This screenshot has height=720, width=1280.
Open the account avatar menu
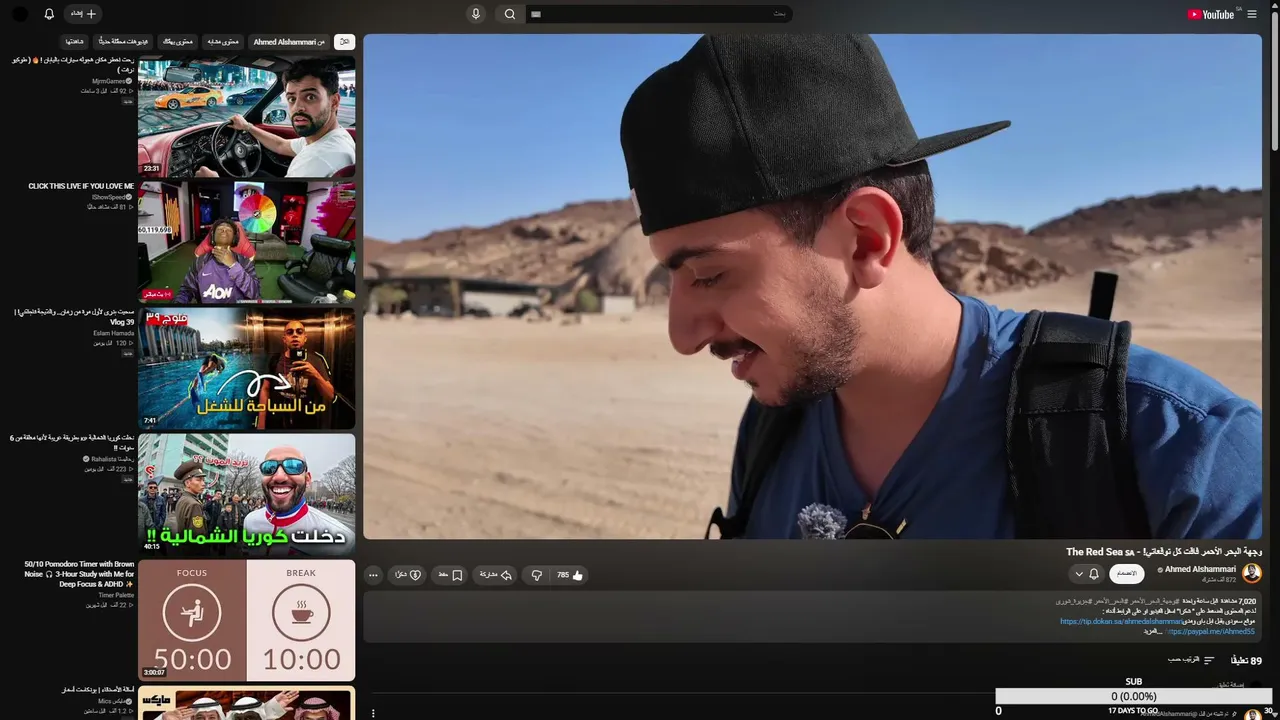click(x=20, y=14)
